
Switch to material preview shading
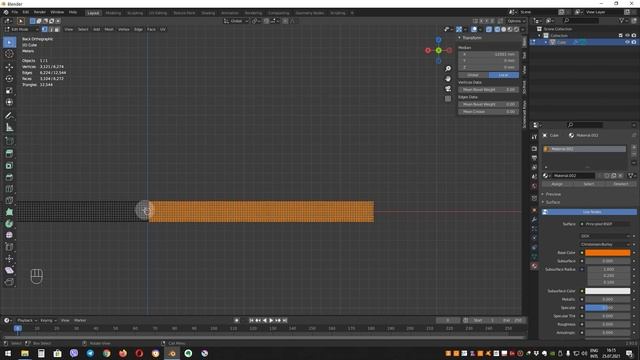[x=510, y=29]
